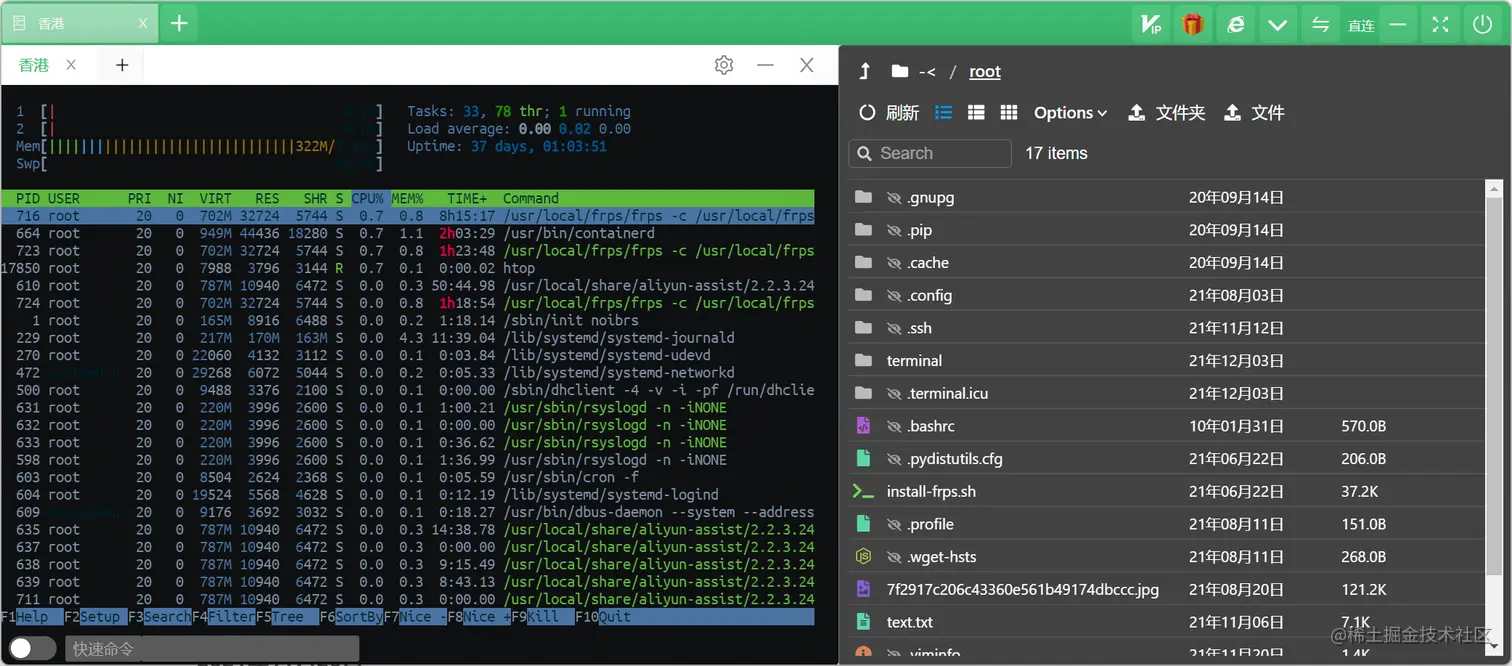Image resolution: width=1512 pixels, height=666 pixels.
Task: Open the .ssh folder
Action: 1166,328
